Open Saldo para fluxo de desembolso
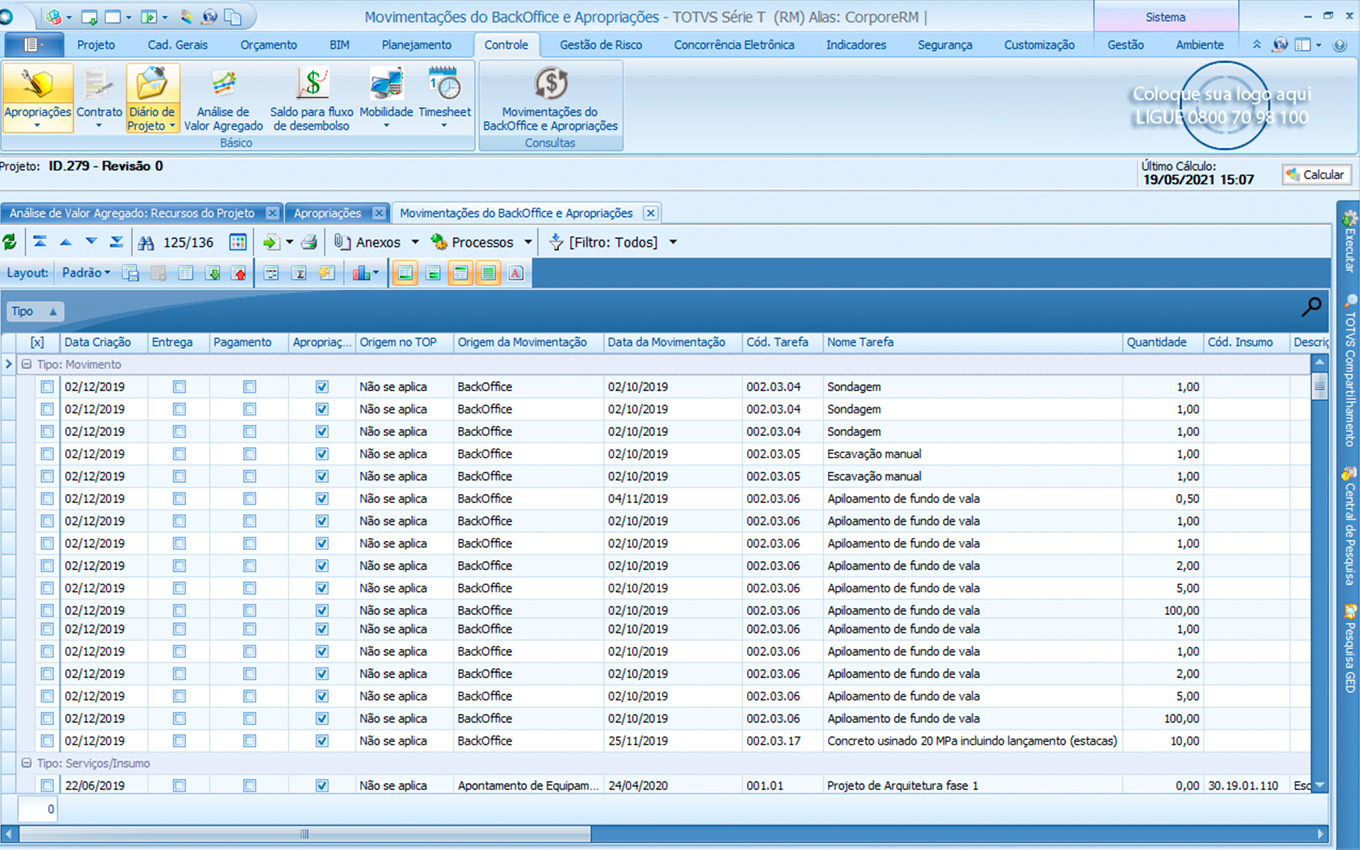1360x850 pixels. pyautogui.click(x=312, y=98)
